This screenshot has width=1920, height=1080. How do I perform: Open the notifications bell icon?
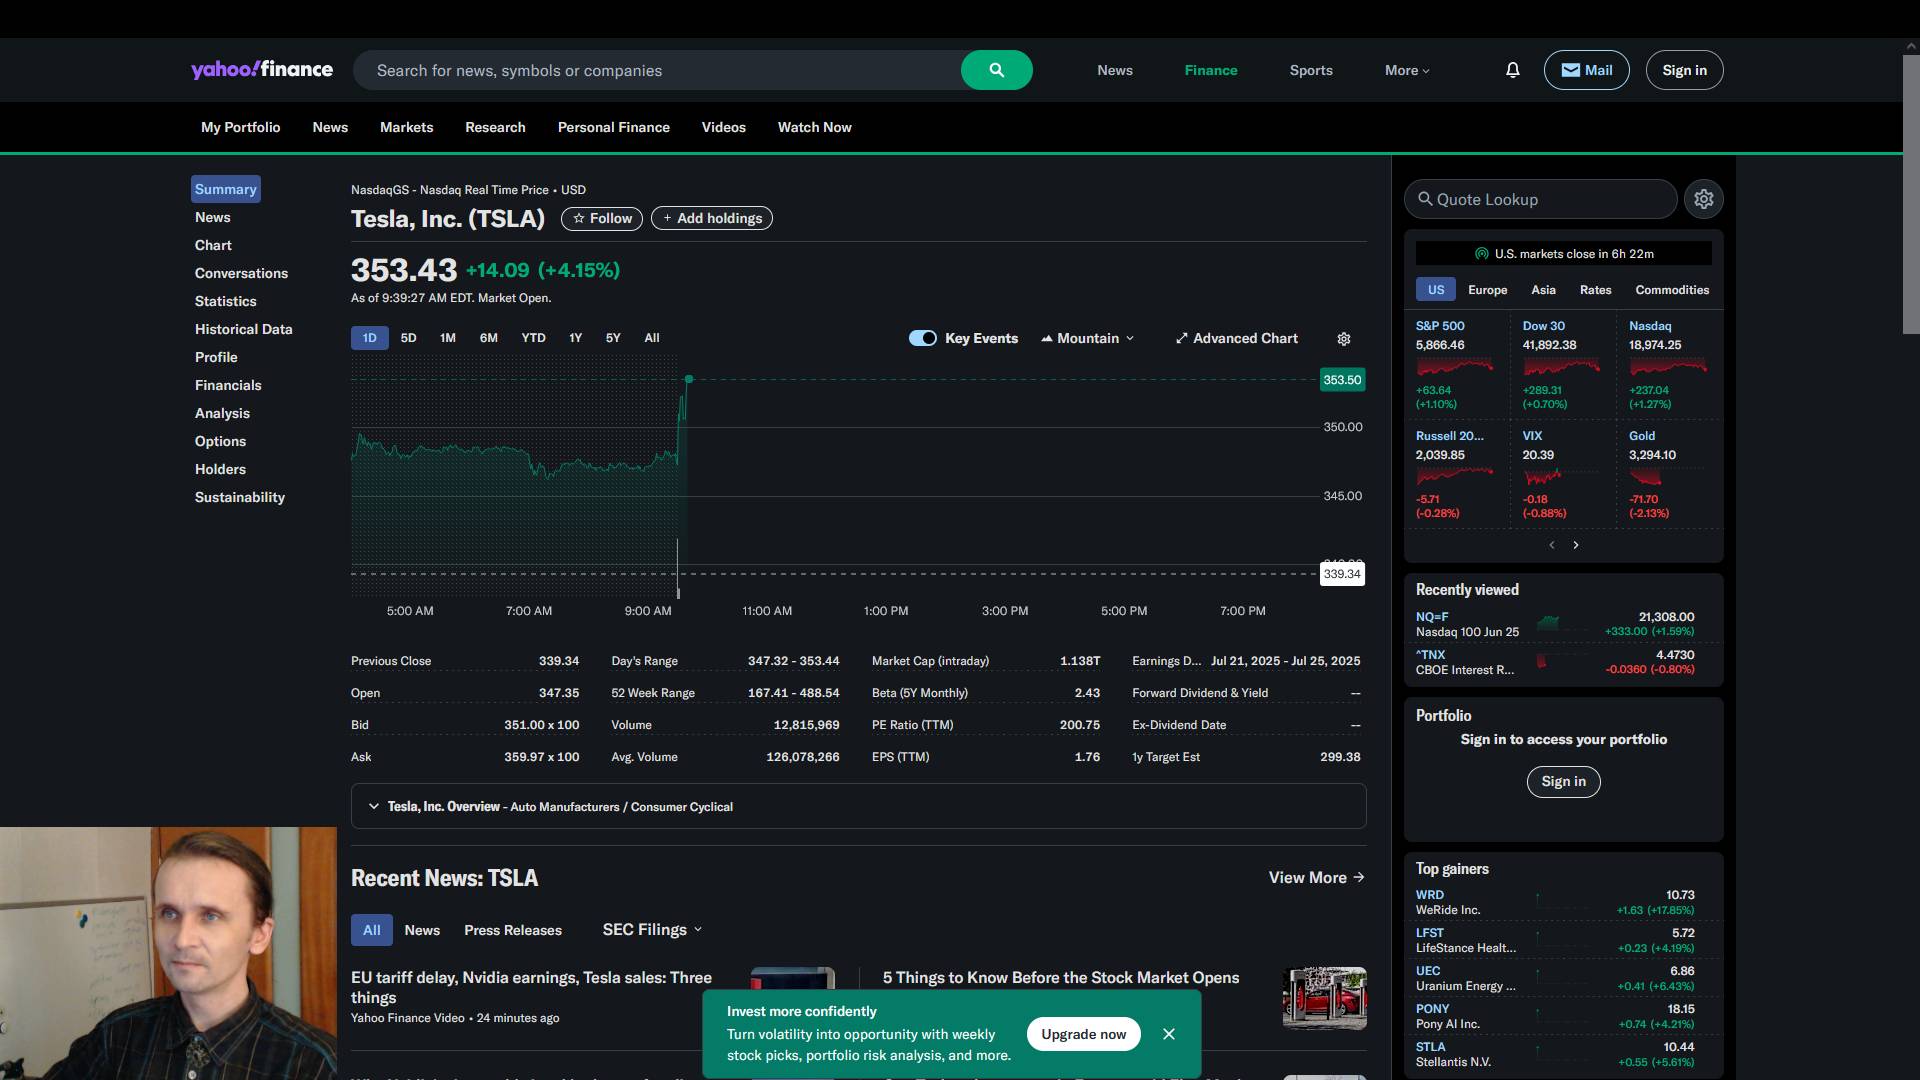pyautogui.click(x=1512, y=70)
